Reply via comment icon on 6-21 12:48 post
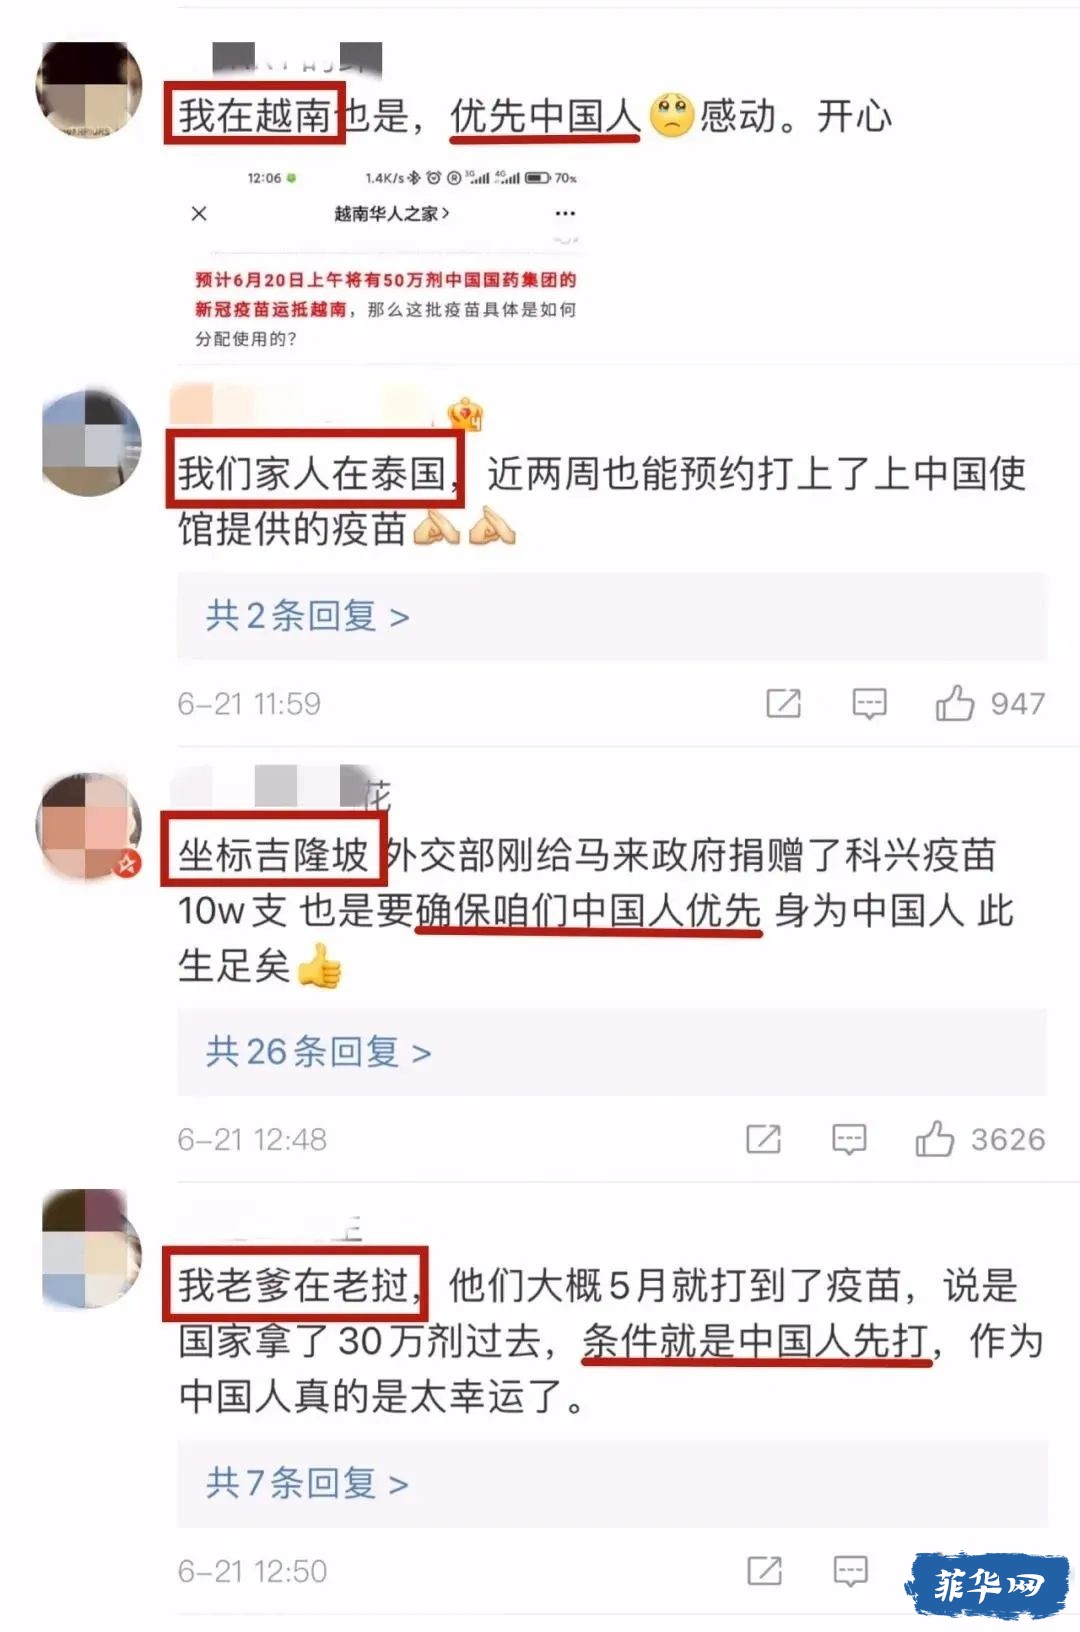This screenshot has width=1080, height=1632. click(849, 1139)
